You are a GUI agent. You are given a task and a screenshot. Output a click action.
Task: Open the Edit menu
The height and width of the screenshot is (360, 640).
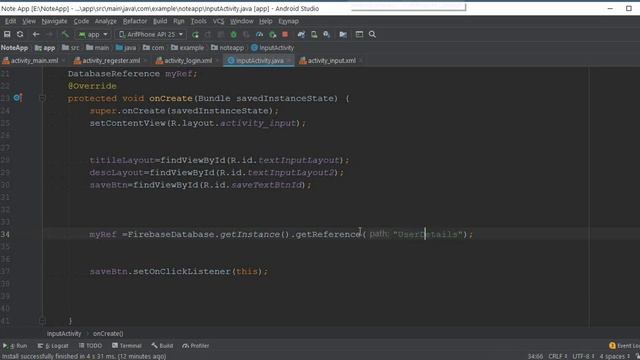coord(10,21)
